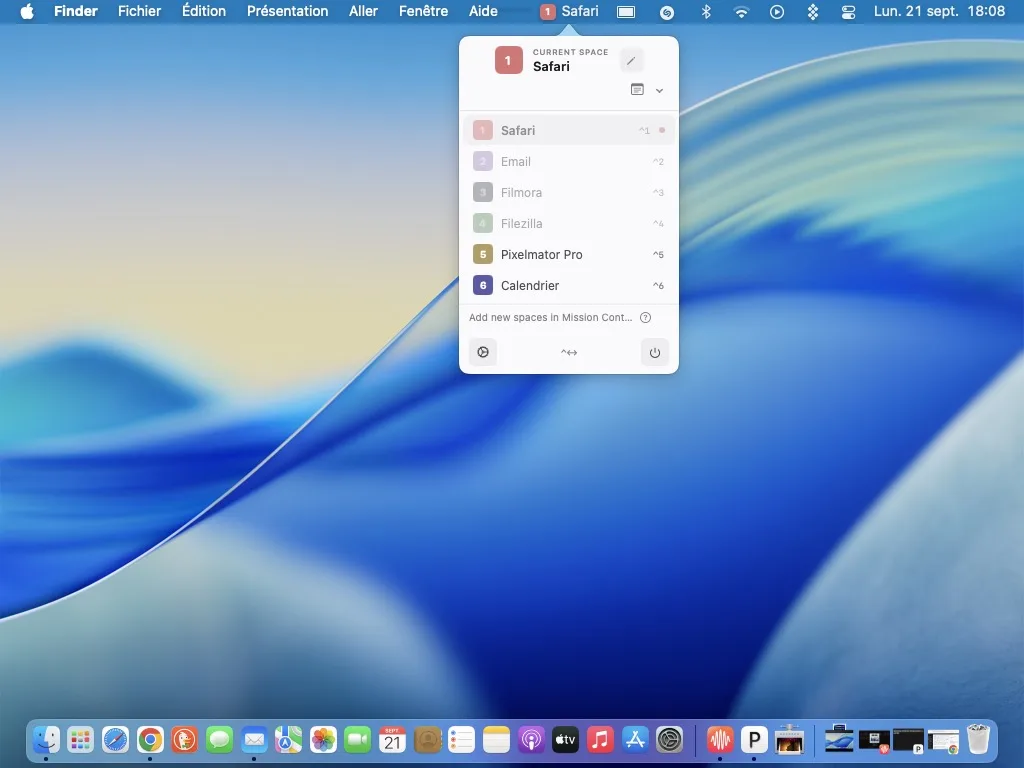Image resolution: width=1024 pixels, height=768 pixels.
Task: Open Mail from the Dock
Action: pyautogui.click(x=254, y=739)
